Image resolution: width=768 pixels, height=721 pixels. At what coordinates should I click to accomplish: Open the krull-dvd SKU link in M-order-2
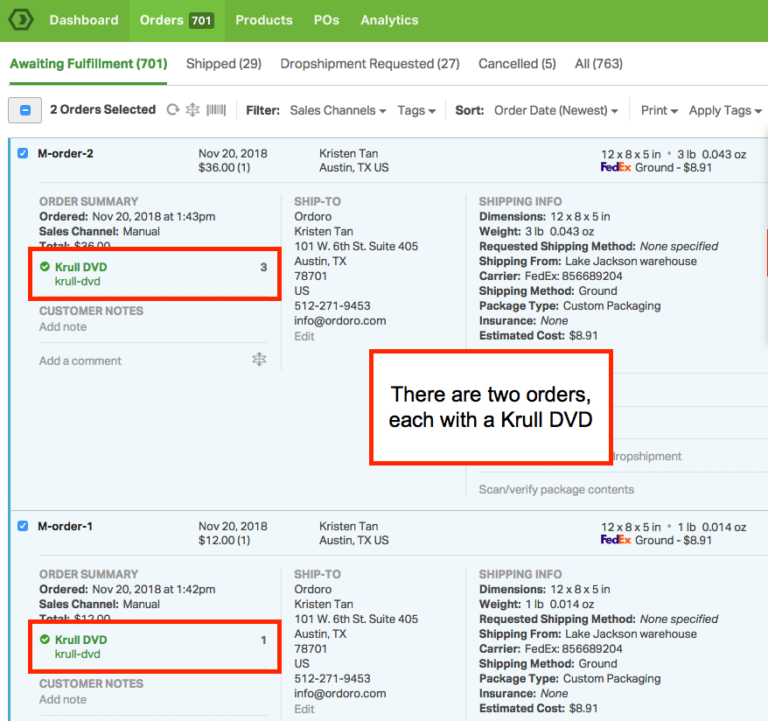77,282
